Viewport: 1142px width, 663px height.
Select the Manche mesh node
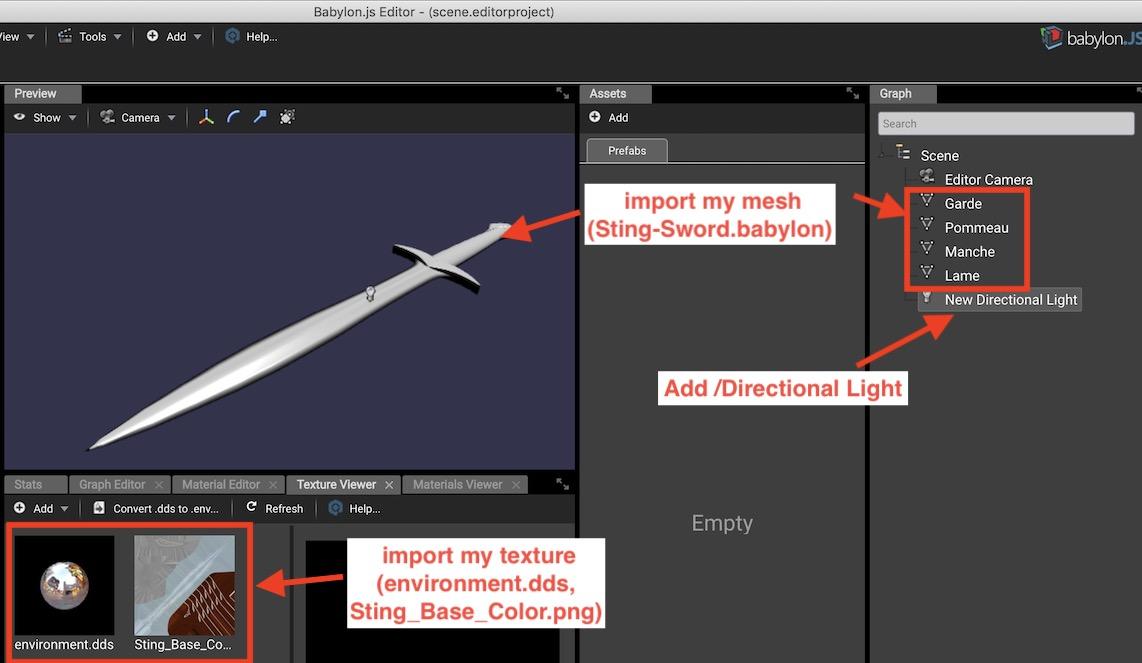pyautogui.click(x=969, y=251)
